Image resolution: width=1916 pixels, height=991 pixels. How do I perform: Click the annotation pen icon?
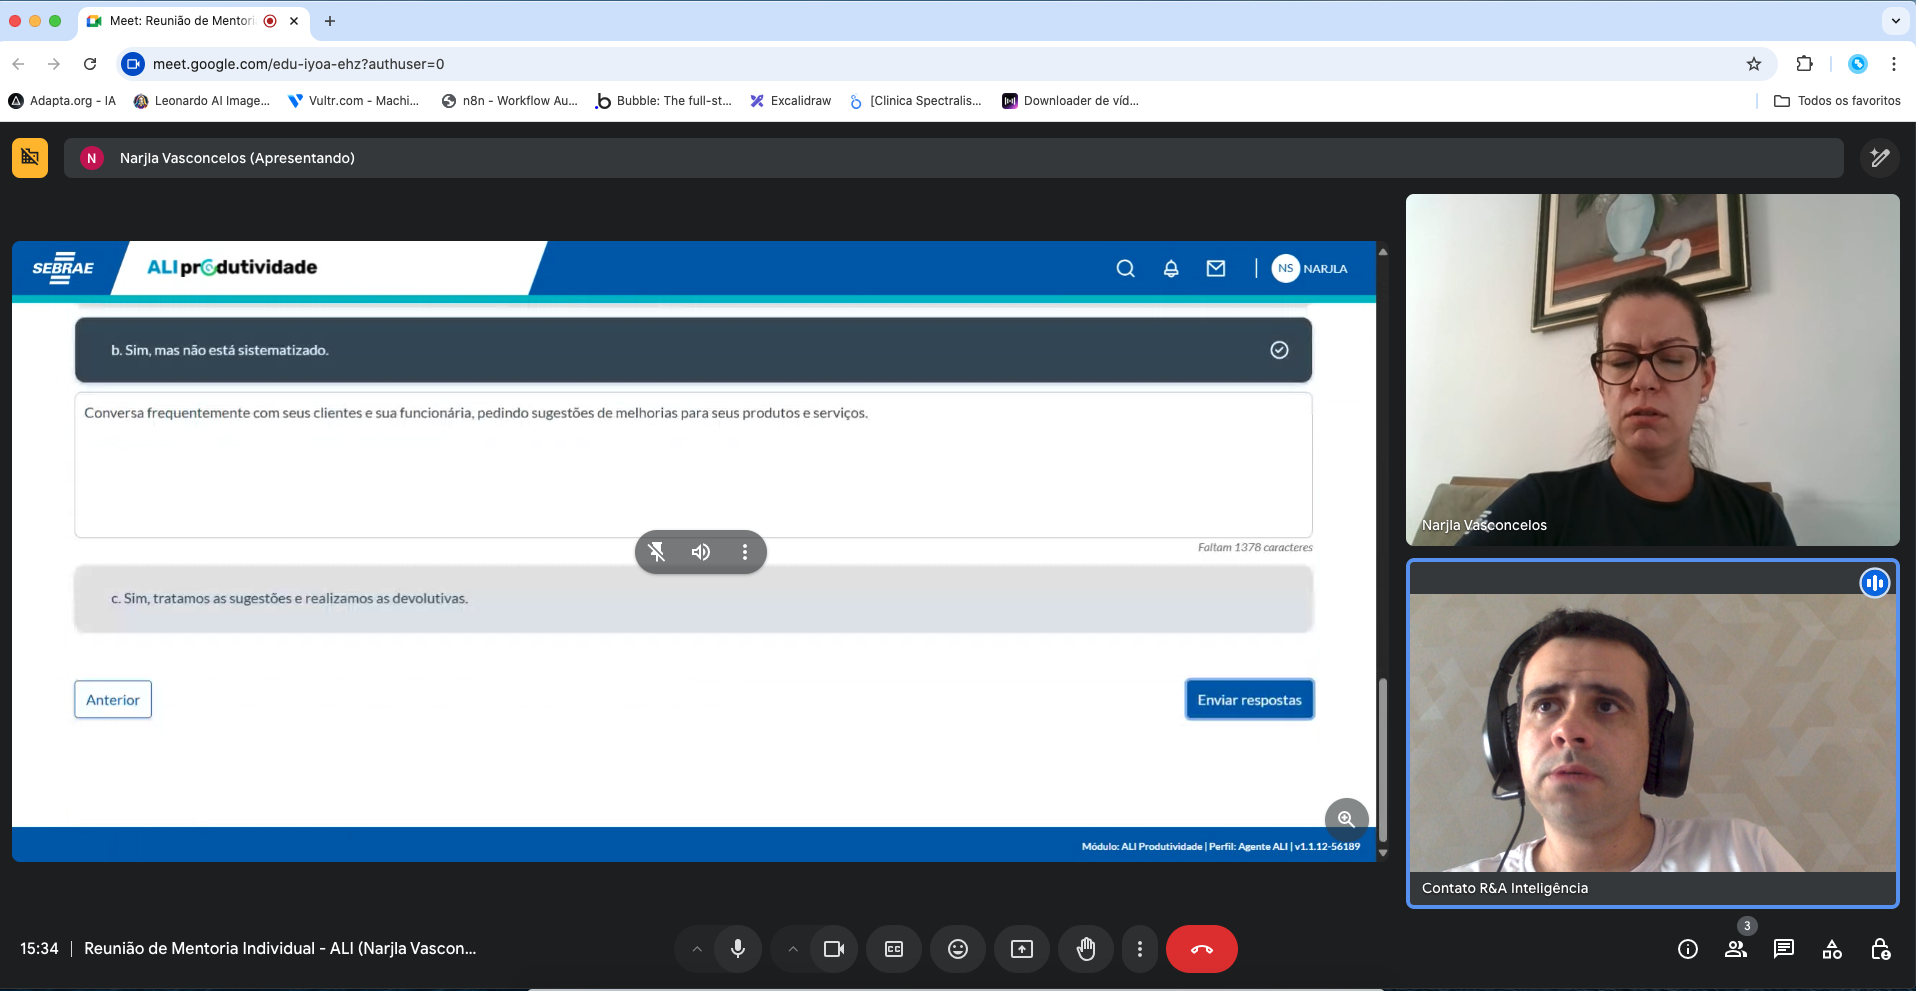tap(1880, 158)
